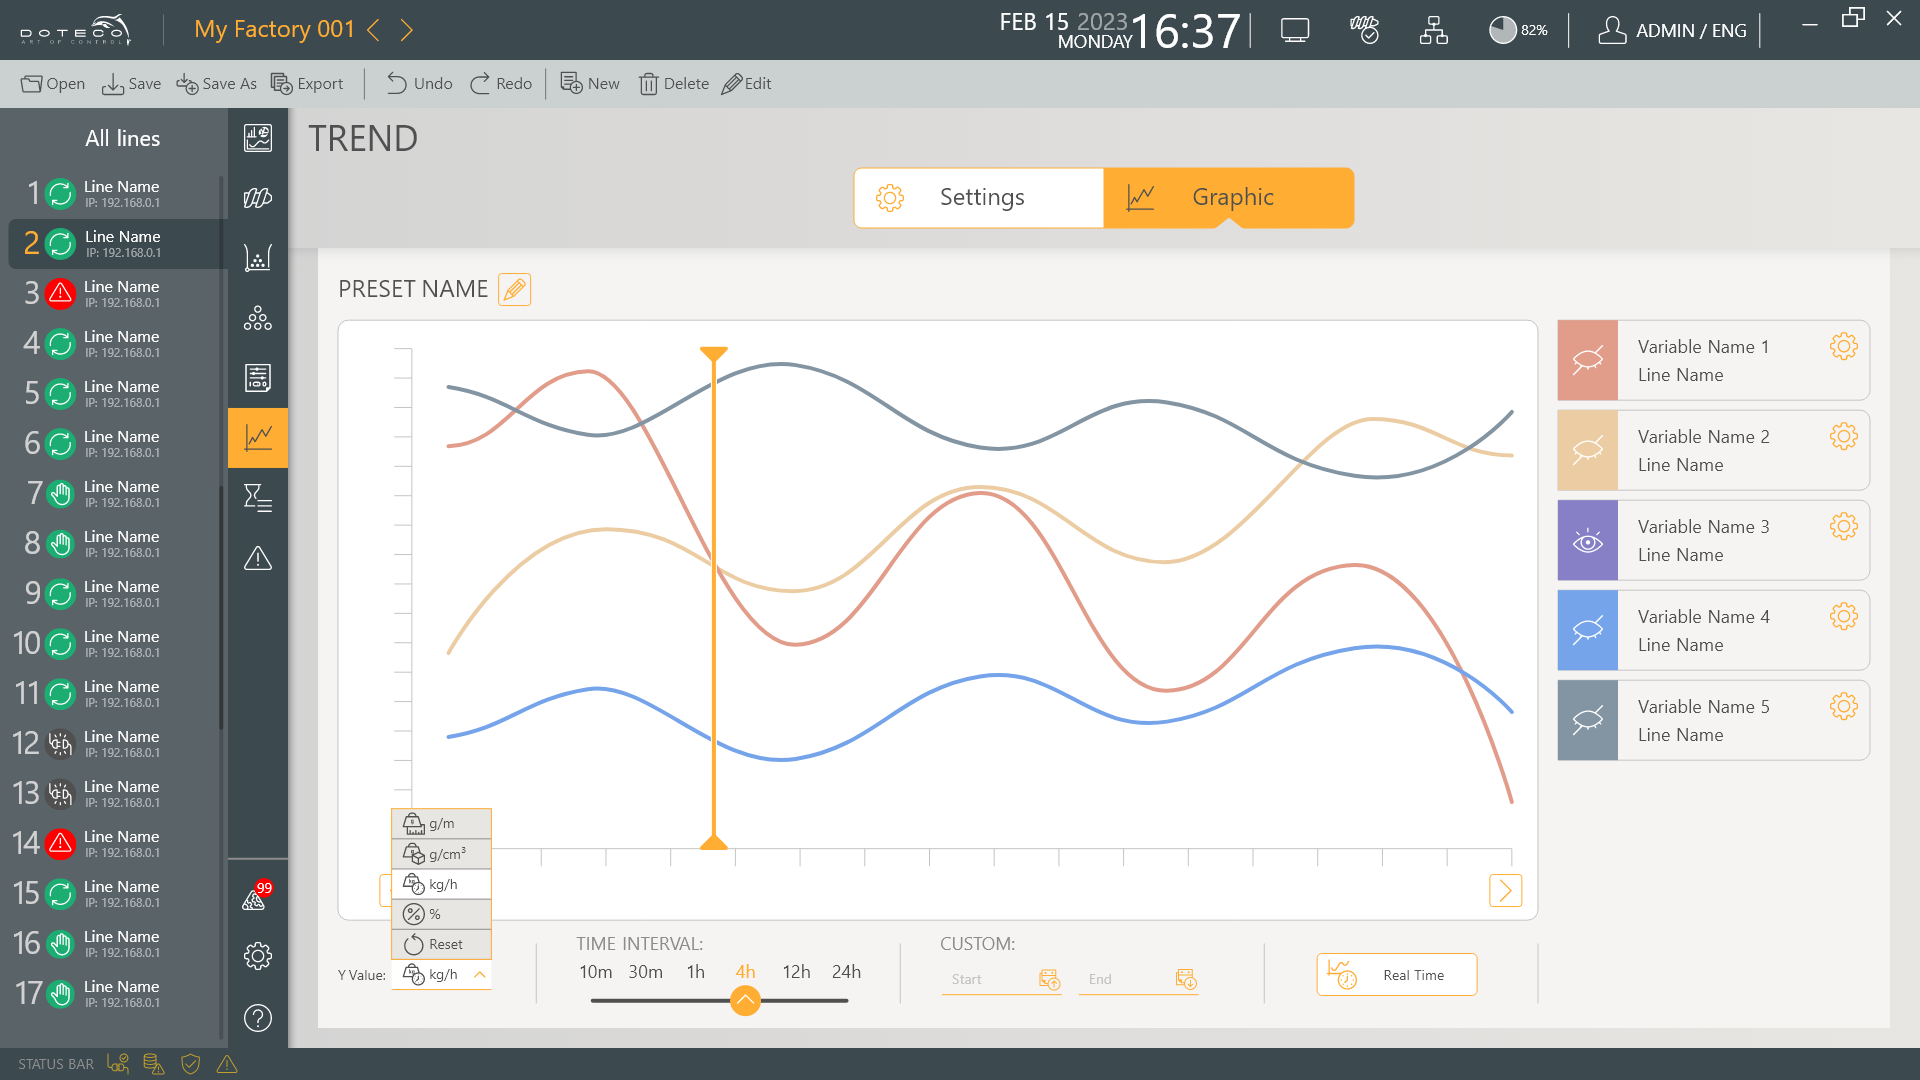Click the notifications icon with 99 badge
This screenshot has width=1920, height=1080.
256,898
